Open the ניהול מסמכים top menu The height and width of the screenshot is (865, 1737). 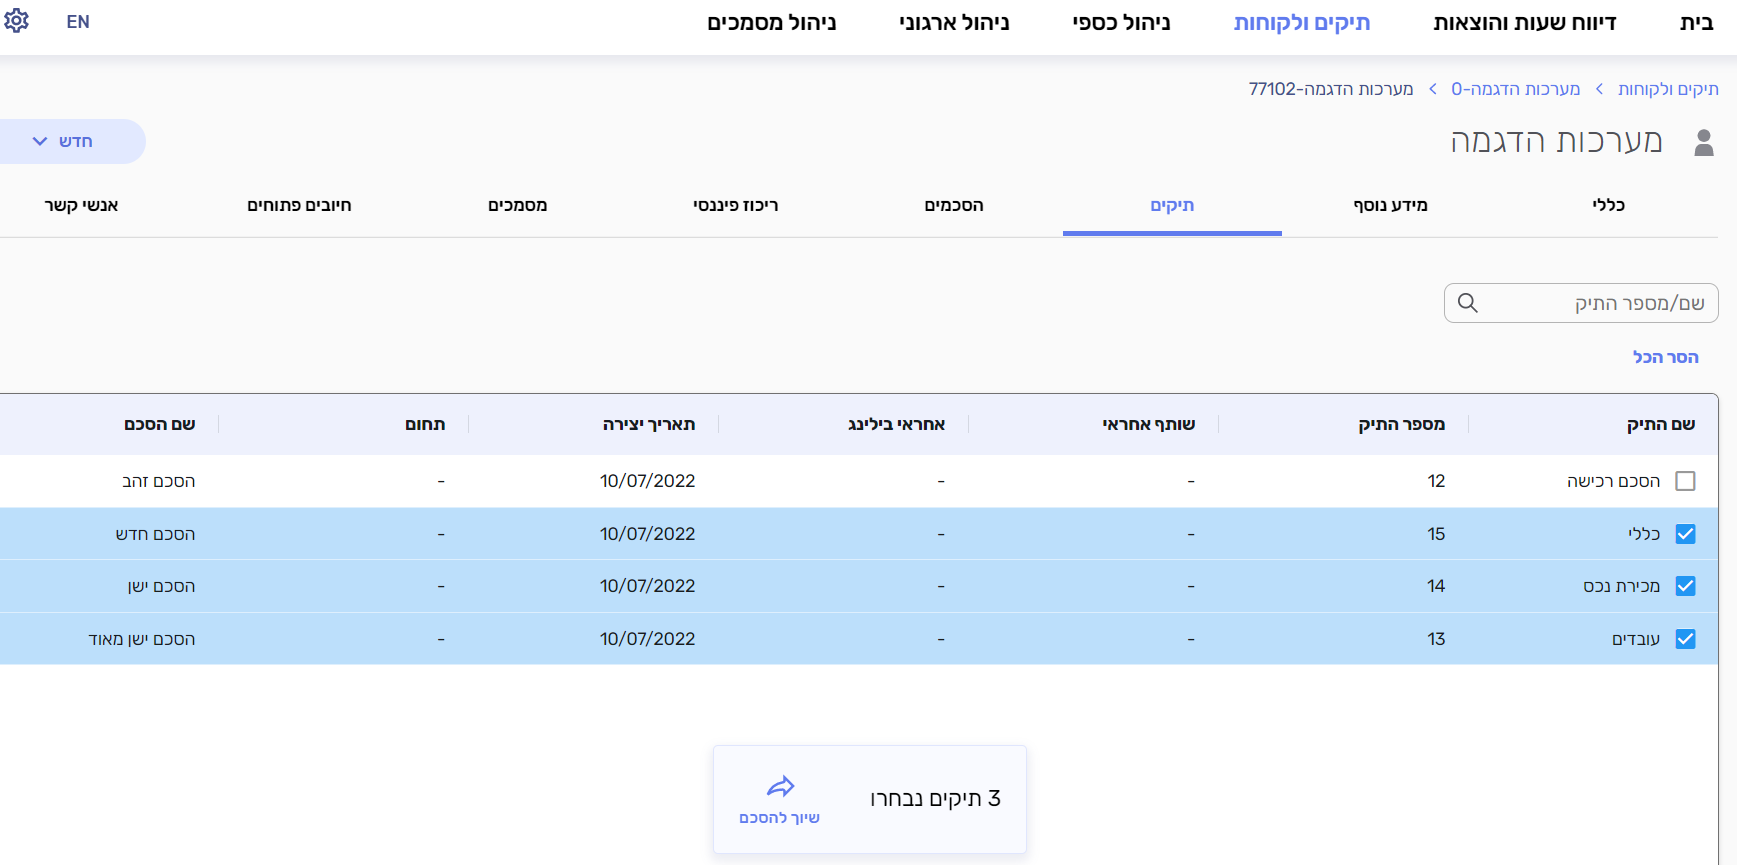(x=771, y=23)
